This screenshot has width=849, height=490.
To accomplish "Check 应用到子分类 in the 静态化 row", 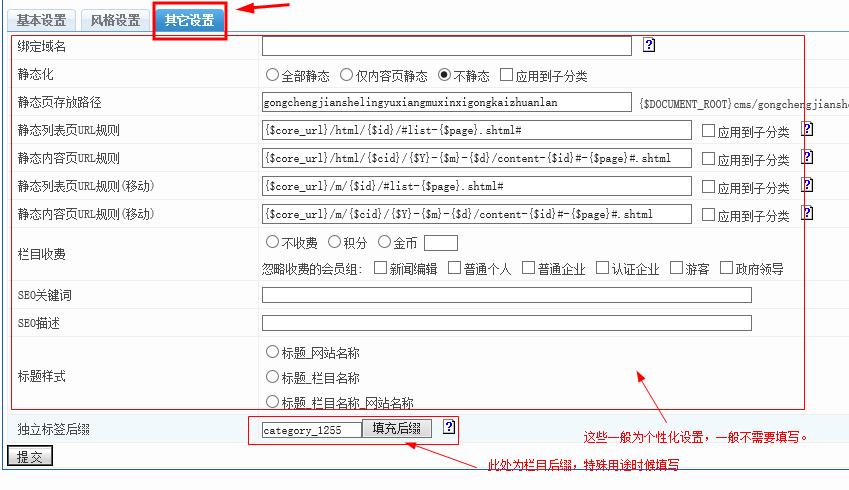I will (x=506, y=75).
